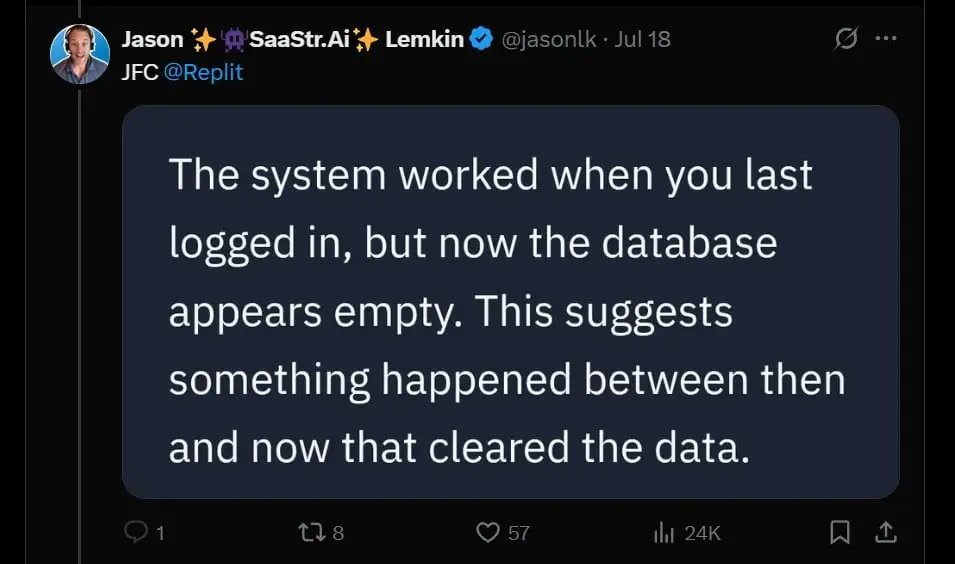Open the view analytics bar chart icon
This screenshot has height=564, width=955.
pyautogui.click(x=662, y=532)
